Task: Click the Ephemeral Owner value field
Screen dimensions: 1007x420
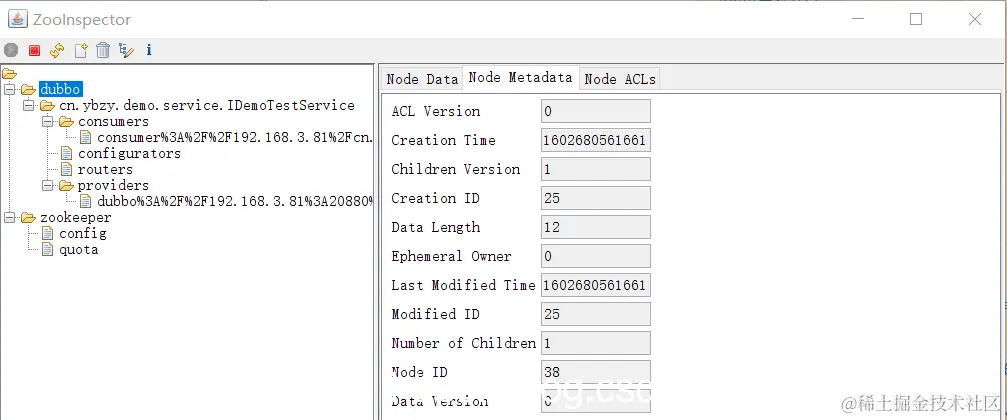Action: (x=595, y=256)
